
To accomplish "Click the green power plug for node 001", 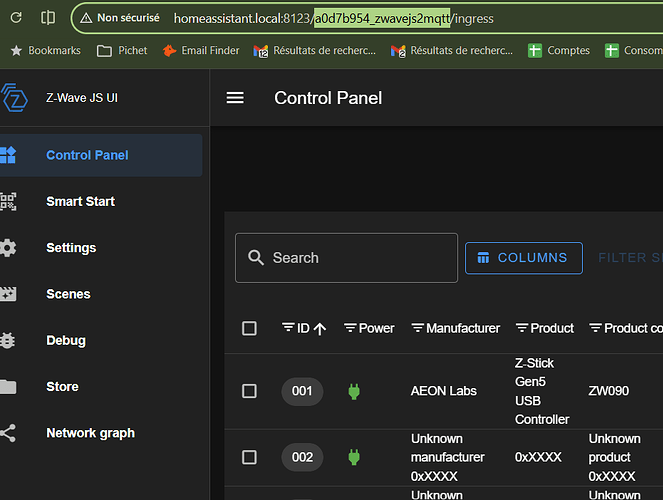I will [x=352, y=391].
